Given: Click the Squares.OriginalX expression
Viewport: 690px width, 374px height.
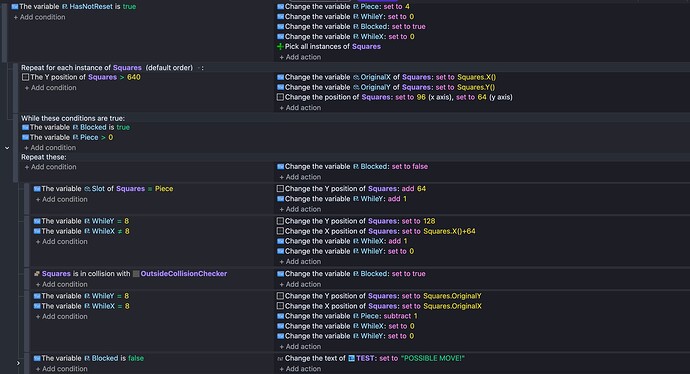Looking at the screenshot, I should [x=452, y=306].
